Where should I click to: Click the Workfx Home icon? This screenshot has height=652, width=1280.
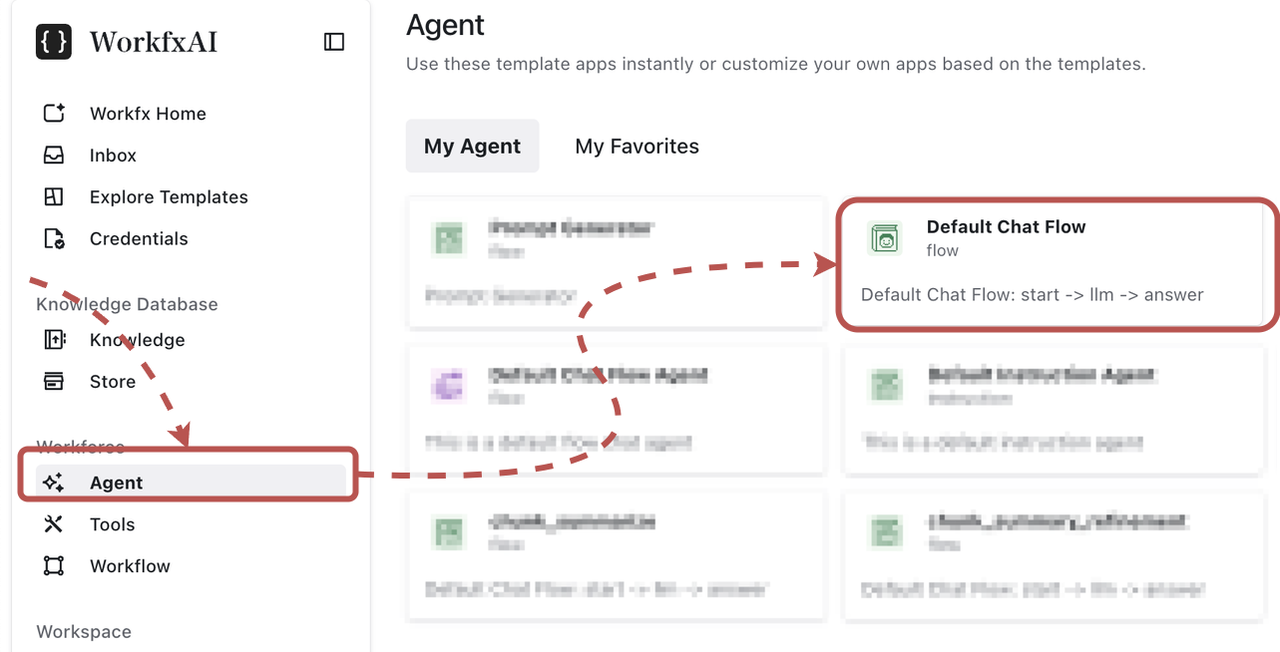point(54,114)
